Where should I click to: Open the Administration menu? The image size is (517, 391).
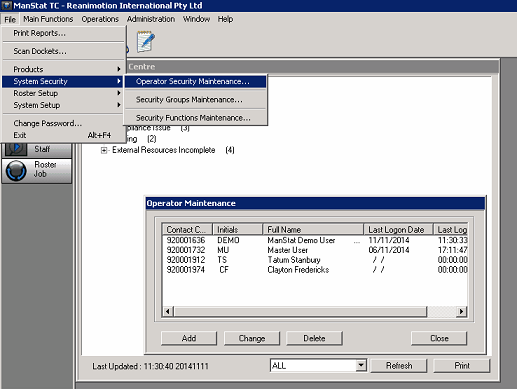[x=151, y=19]
